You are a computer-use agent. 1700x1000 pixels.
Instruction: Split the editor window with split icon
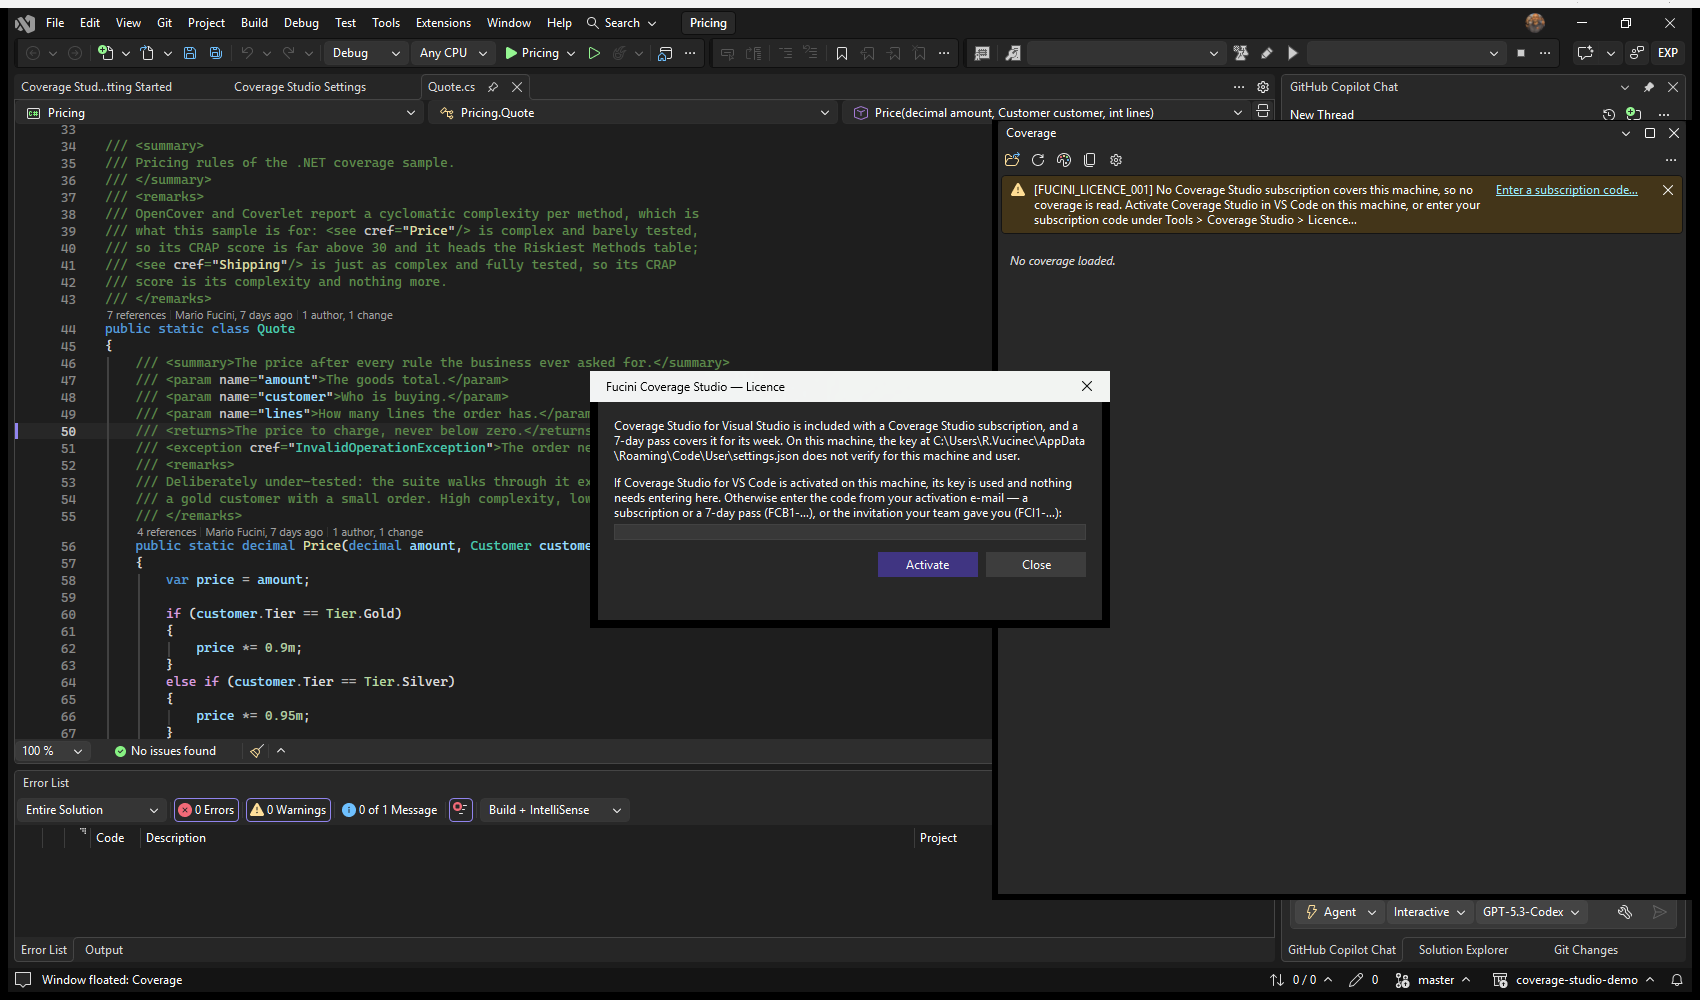tap(1263, 112)
